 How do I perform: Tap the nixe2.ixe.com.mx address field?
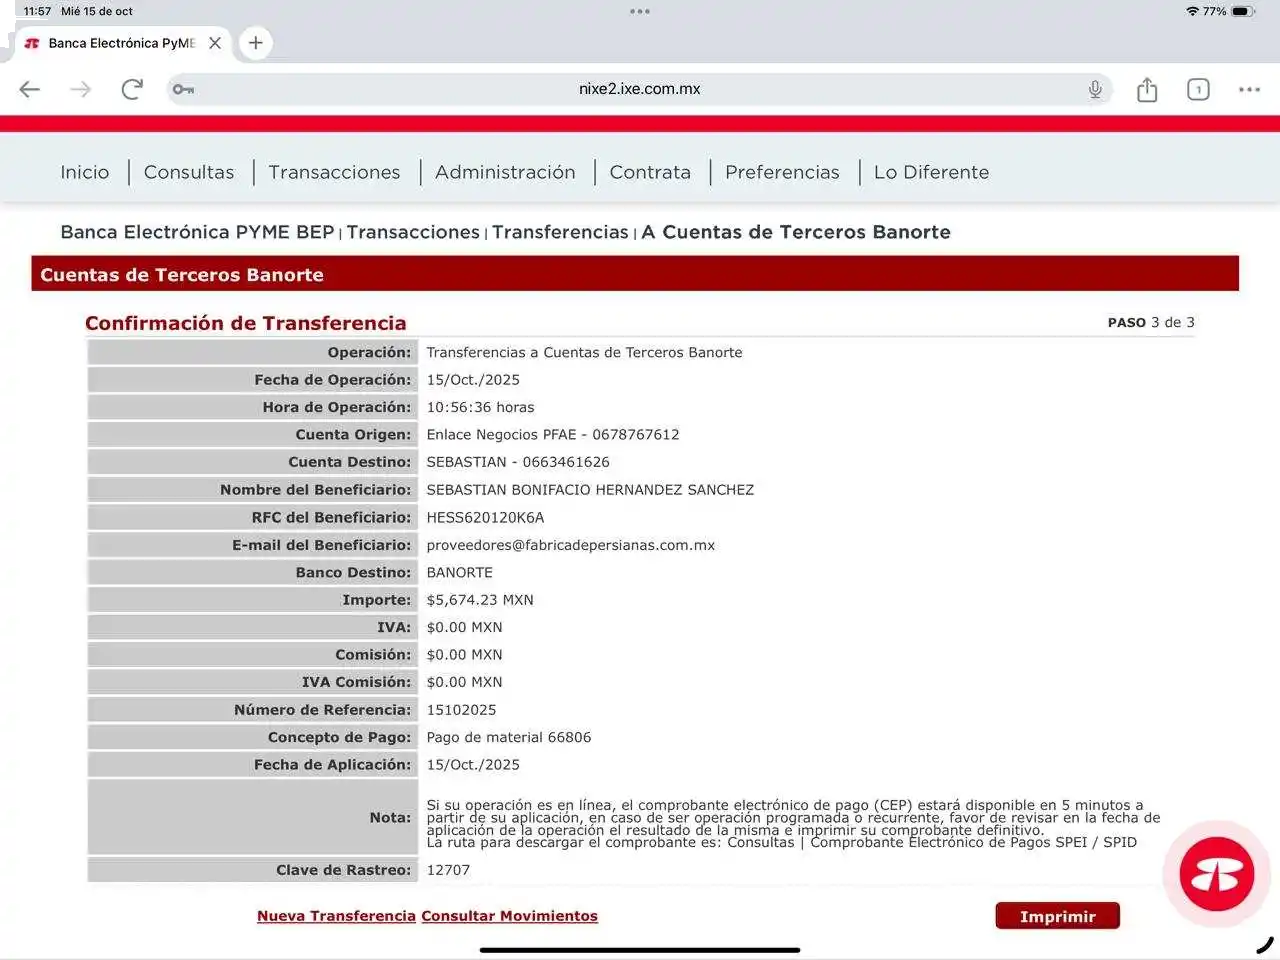(640, 89)
